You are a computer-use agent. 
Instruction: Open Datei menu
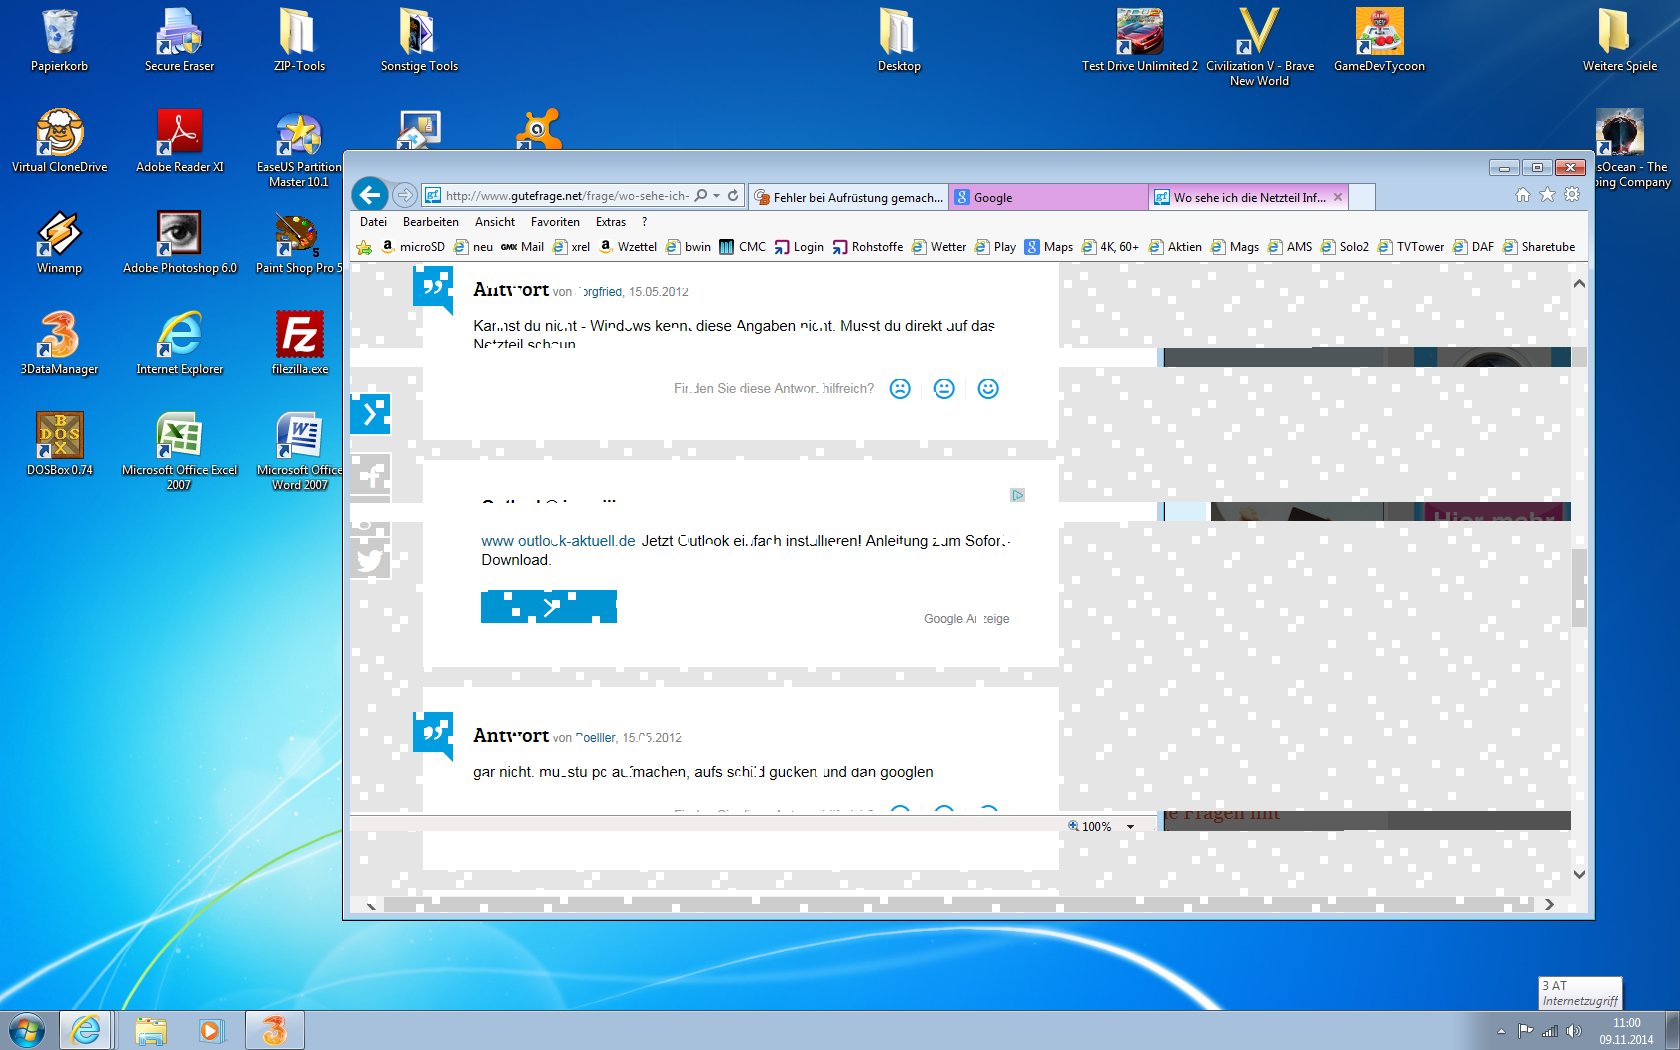373,222
